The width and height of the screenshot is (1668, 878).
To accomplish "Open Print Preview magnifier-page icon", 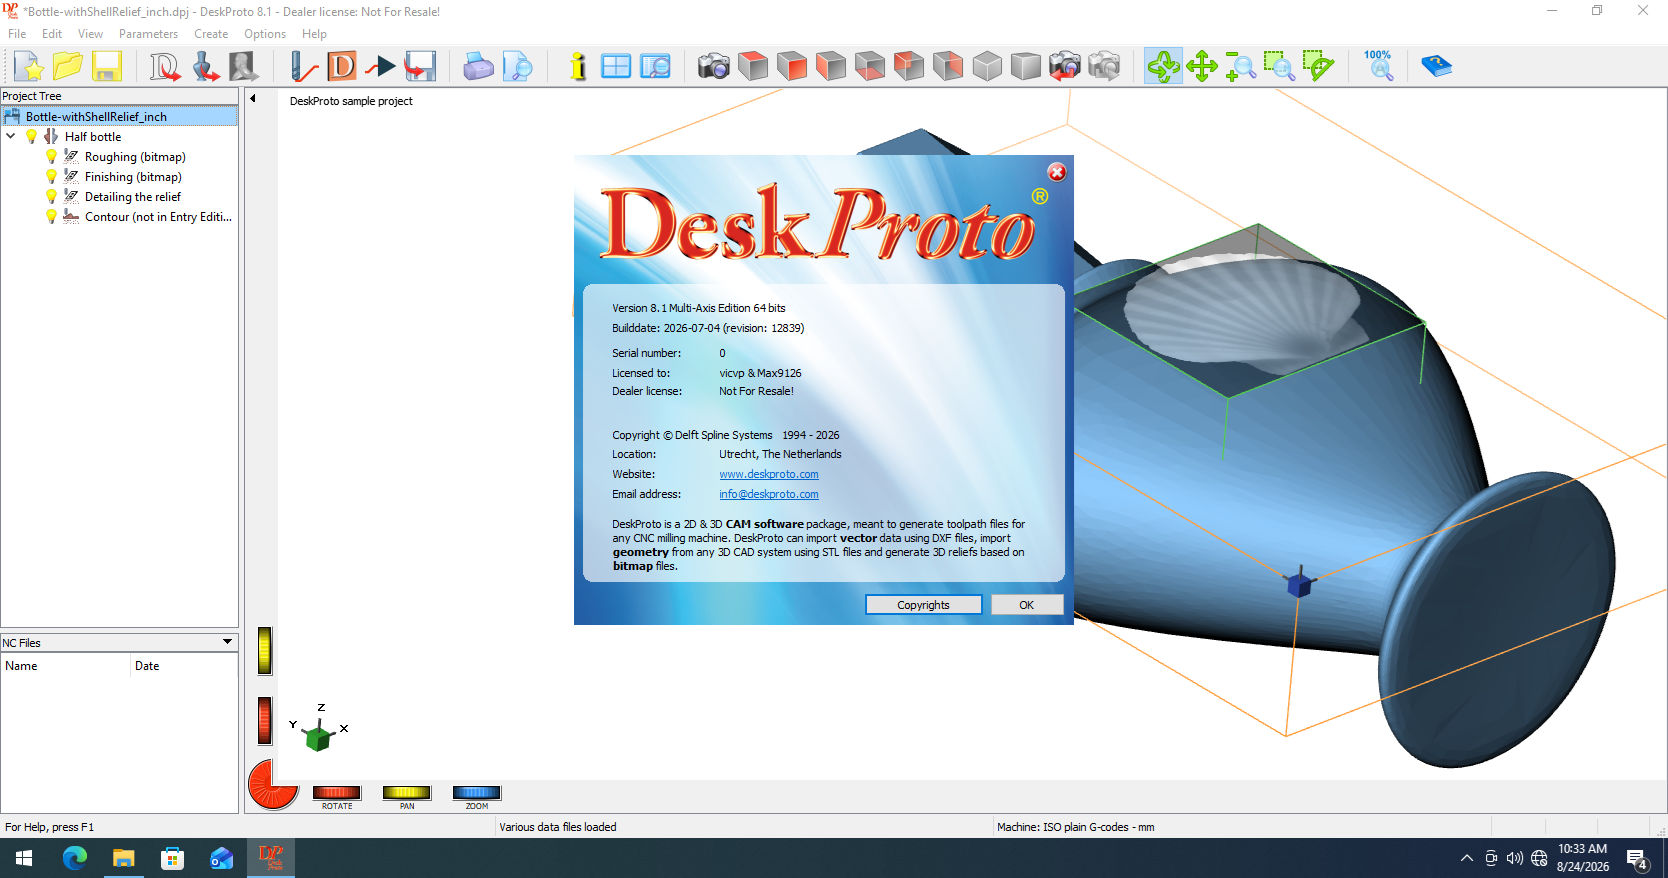I will click(x=518, y=67).
